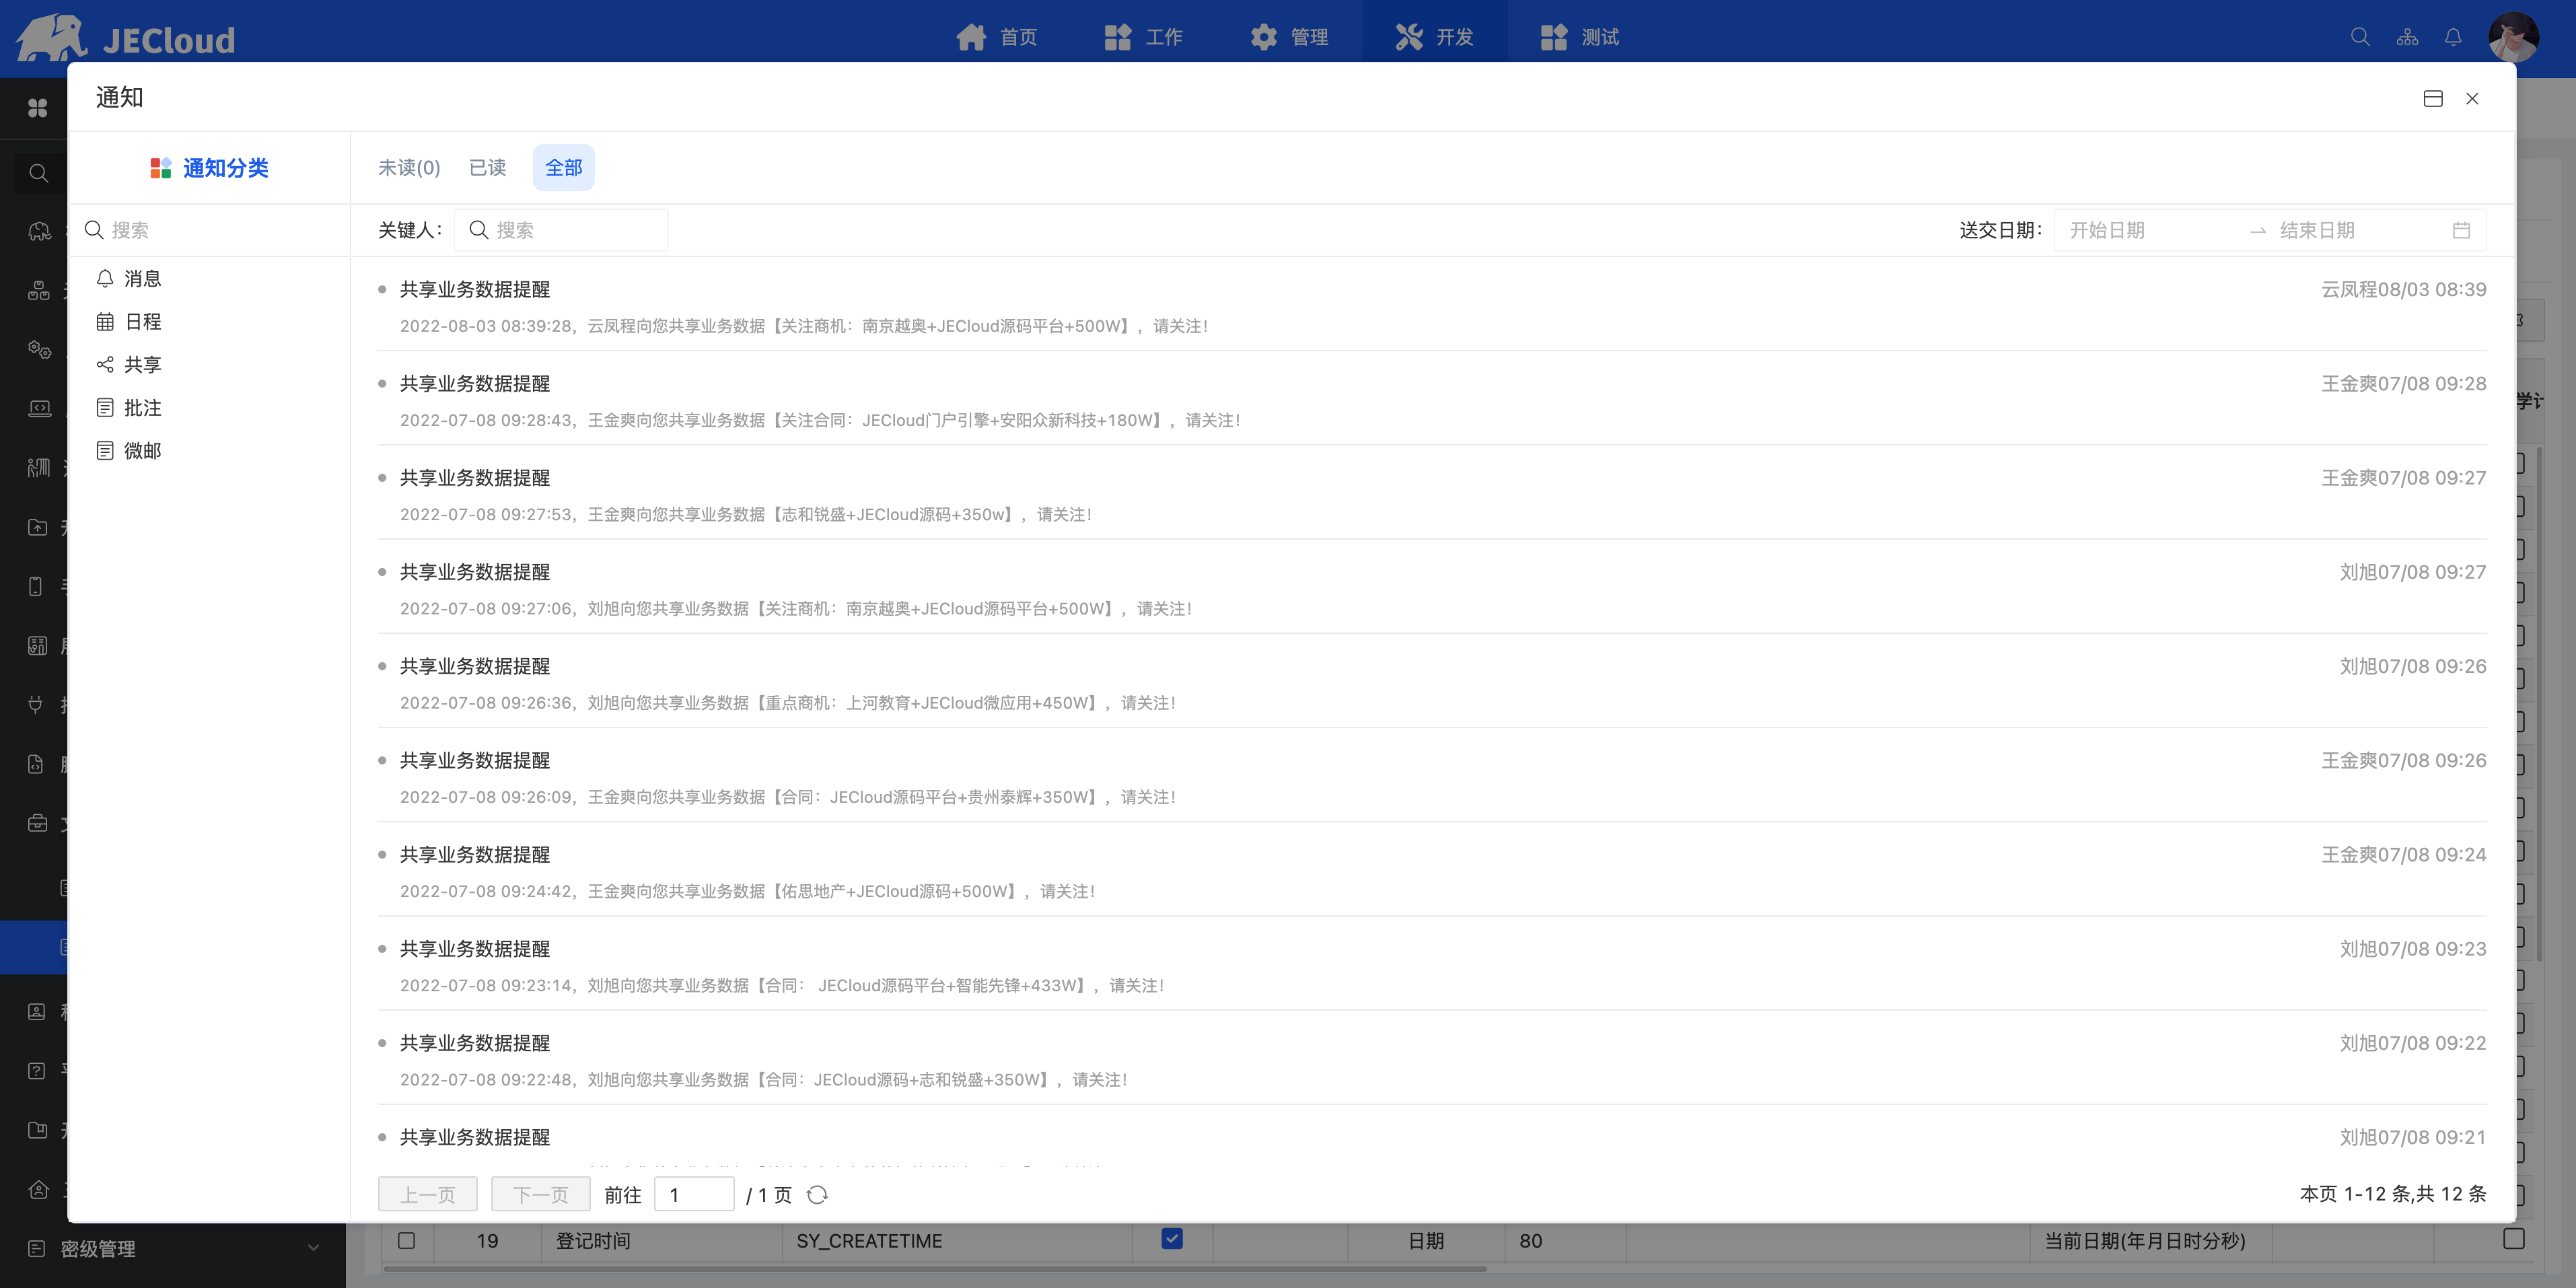Image resolution: width=2576 pixels, height=1288 pixels.
Task: Open the calendar icon in date range
Action: point(2461,230)
